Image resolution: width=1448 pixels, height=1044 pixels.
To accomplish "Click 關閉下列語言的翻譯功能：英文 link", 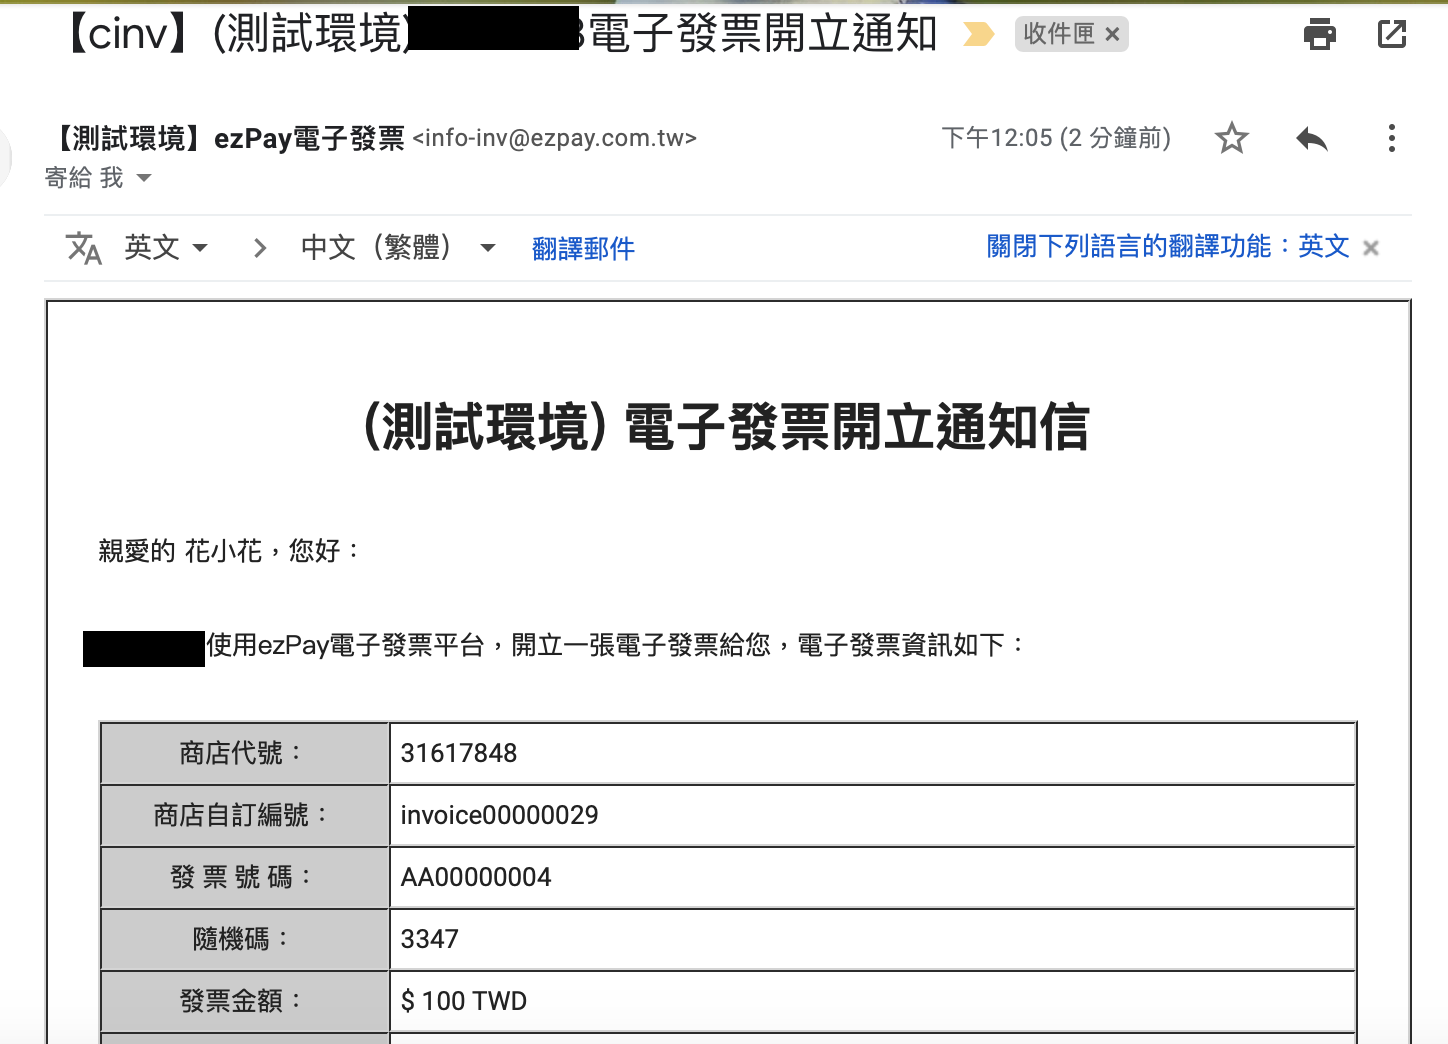I will point(1165,247).
